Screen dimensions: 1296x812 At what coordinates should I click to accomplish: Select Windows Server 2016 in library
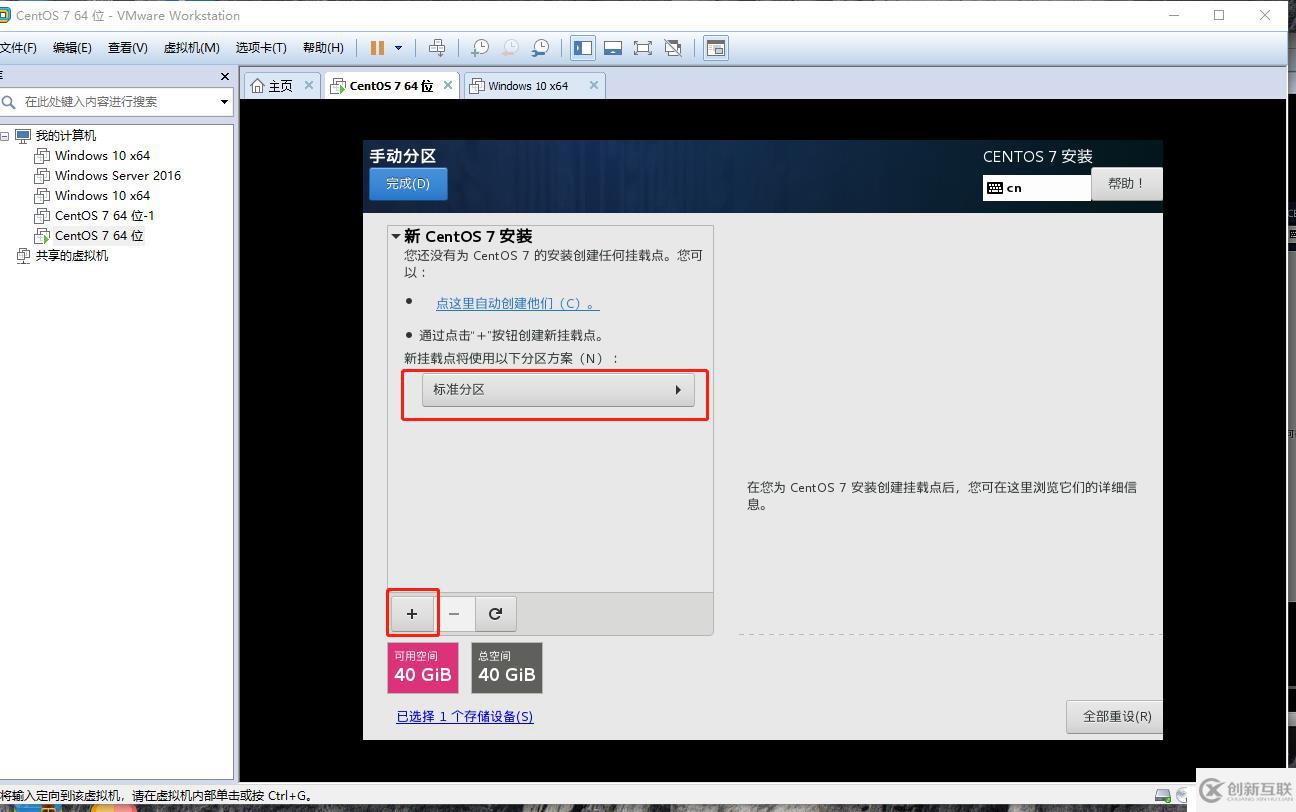click(x=118, y=176)
